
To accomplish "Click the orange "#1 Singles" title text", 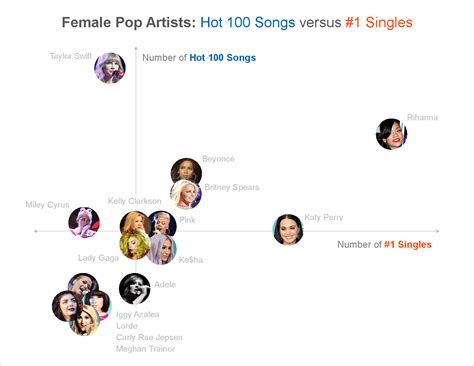I will click(x=379, y=23).
